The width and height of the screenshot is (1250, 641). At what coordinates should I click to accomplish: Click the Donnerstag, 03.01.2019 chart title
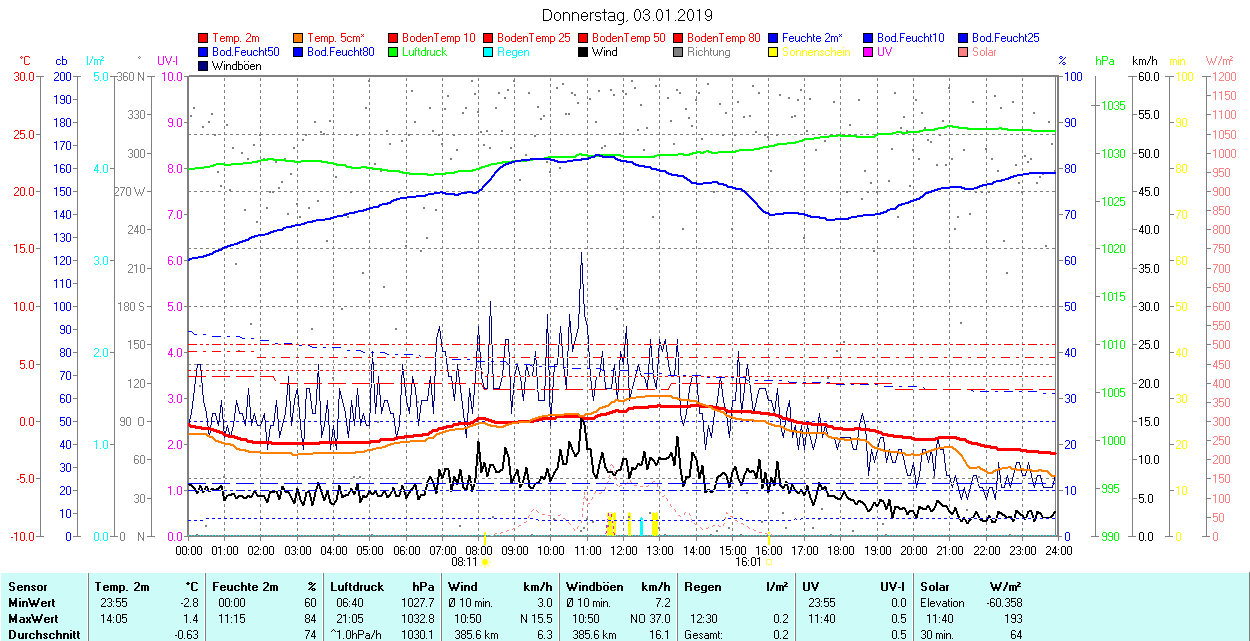(x=627, y=15)
